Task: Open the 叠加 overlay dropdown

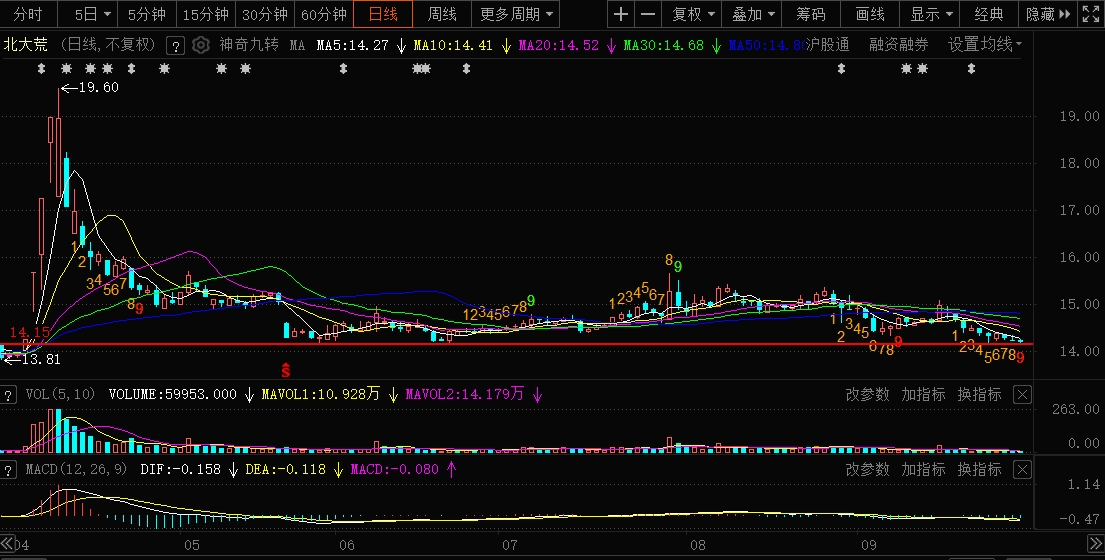Action: pos(753,14)
